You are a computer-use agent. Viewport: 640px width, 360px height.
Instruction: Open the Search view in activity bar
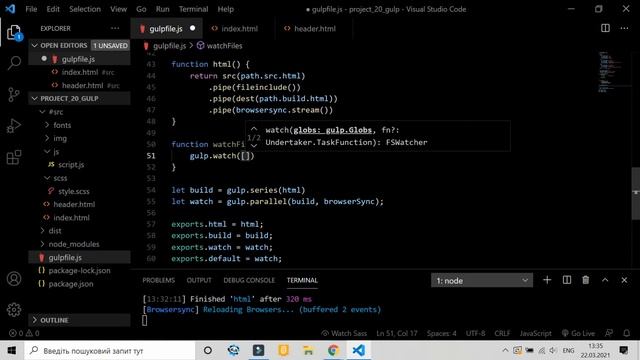pyautogui.click(x=14, y=62)
